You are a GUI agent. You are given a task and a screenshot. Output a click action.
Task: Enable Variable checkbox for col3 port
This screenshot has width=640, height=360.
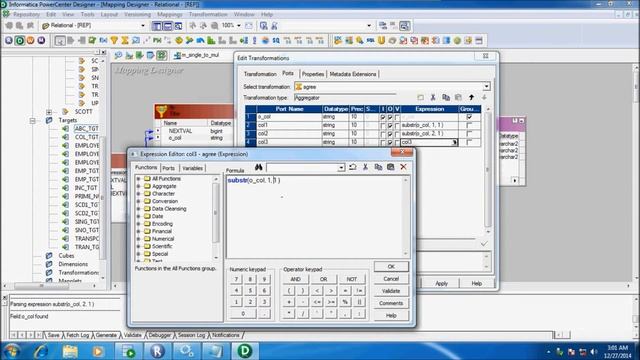pos(397,142)
